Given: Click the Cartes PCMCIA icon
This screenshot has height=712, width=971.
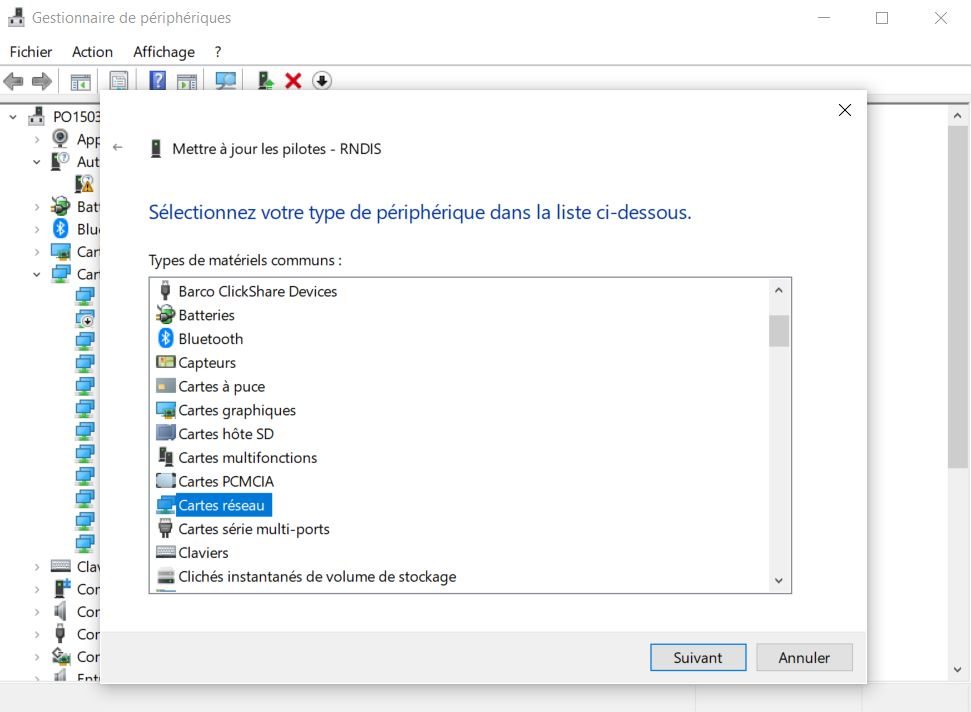Looking at the screenshot, I should [x=165, y=480].
